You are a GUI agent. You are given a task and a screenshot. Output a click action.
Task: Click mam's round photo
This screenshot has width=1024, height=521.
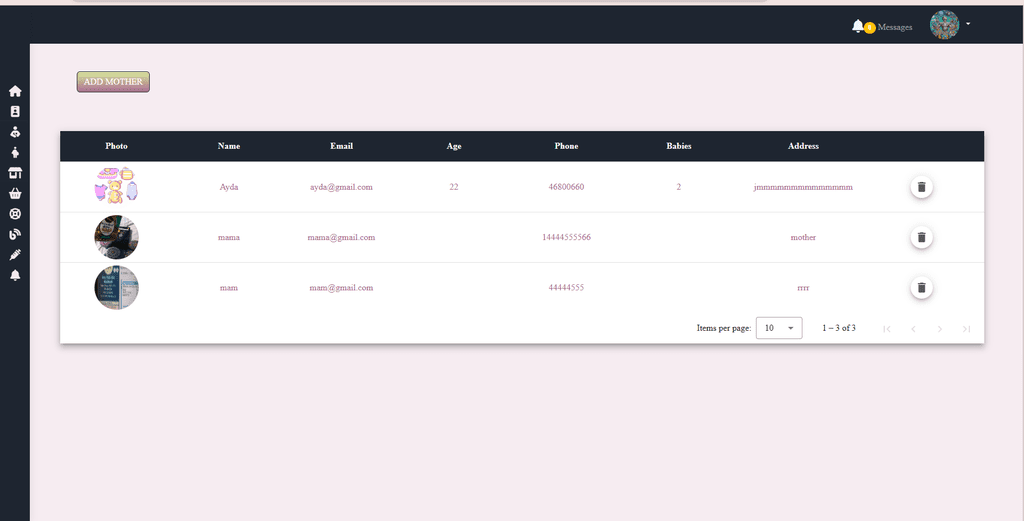116,287
